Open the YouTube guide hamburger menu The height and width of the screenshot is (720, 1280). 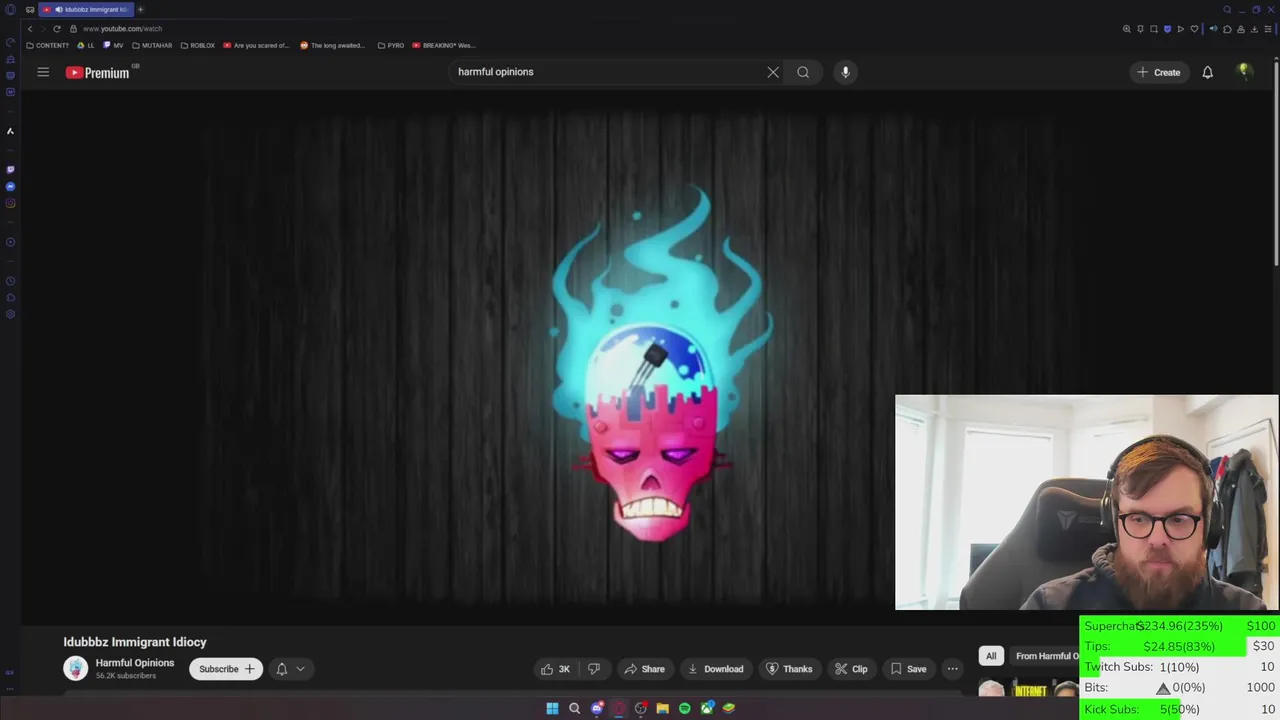click(43, 72)
